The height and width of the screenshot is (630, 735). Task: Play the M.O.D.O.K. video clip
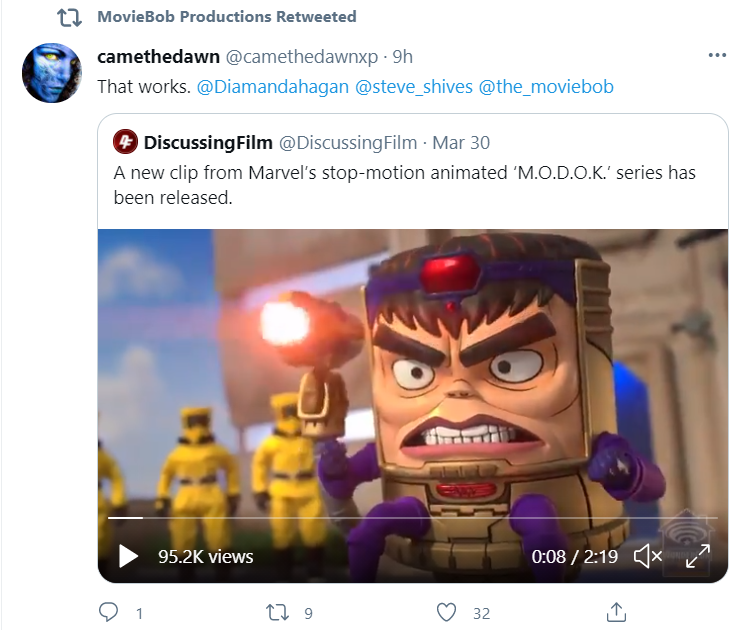(x=128, y=556)
